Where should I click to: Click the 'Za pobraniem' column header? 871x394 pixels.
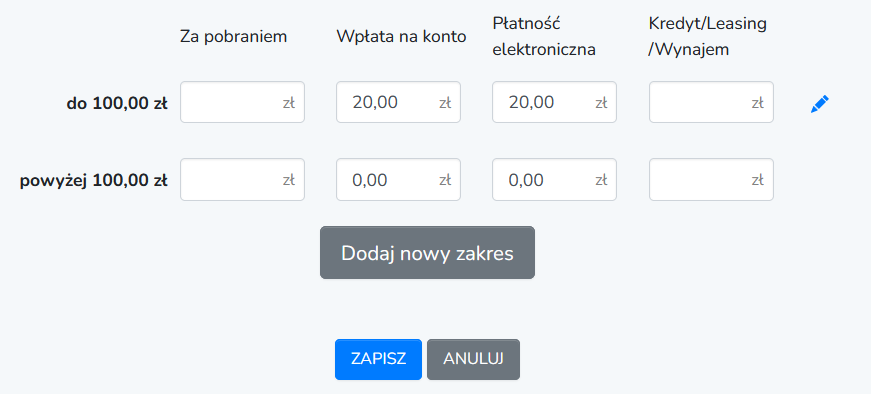[x=233, y=37]
